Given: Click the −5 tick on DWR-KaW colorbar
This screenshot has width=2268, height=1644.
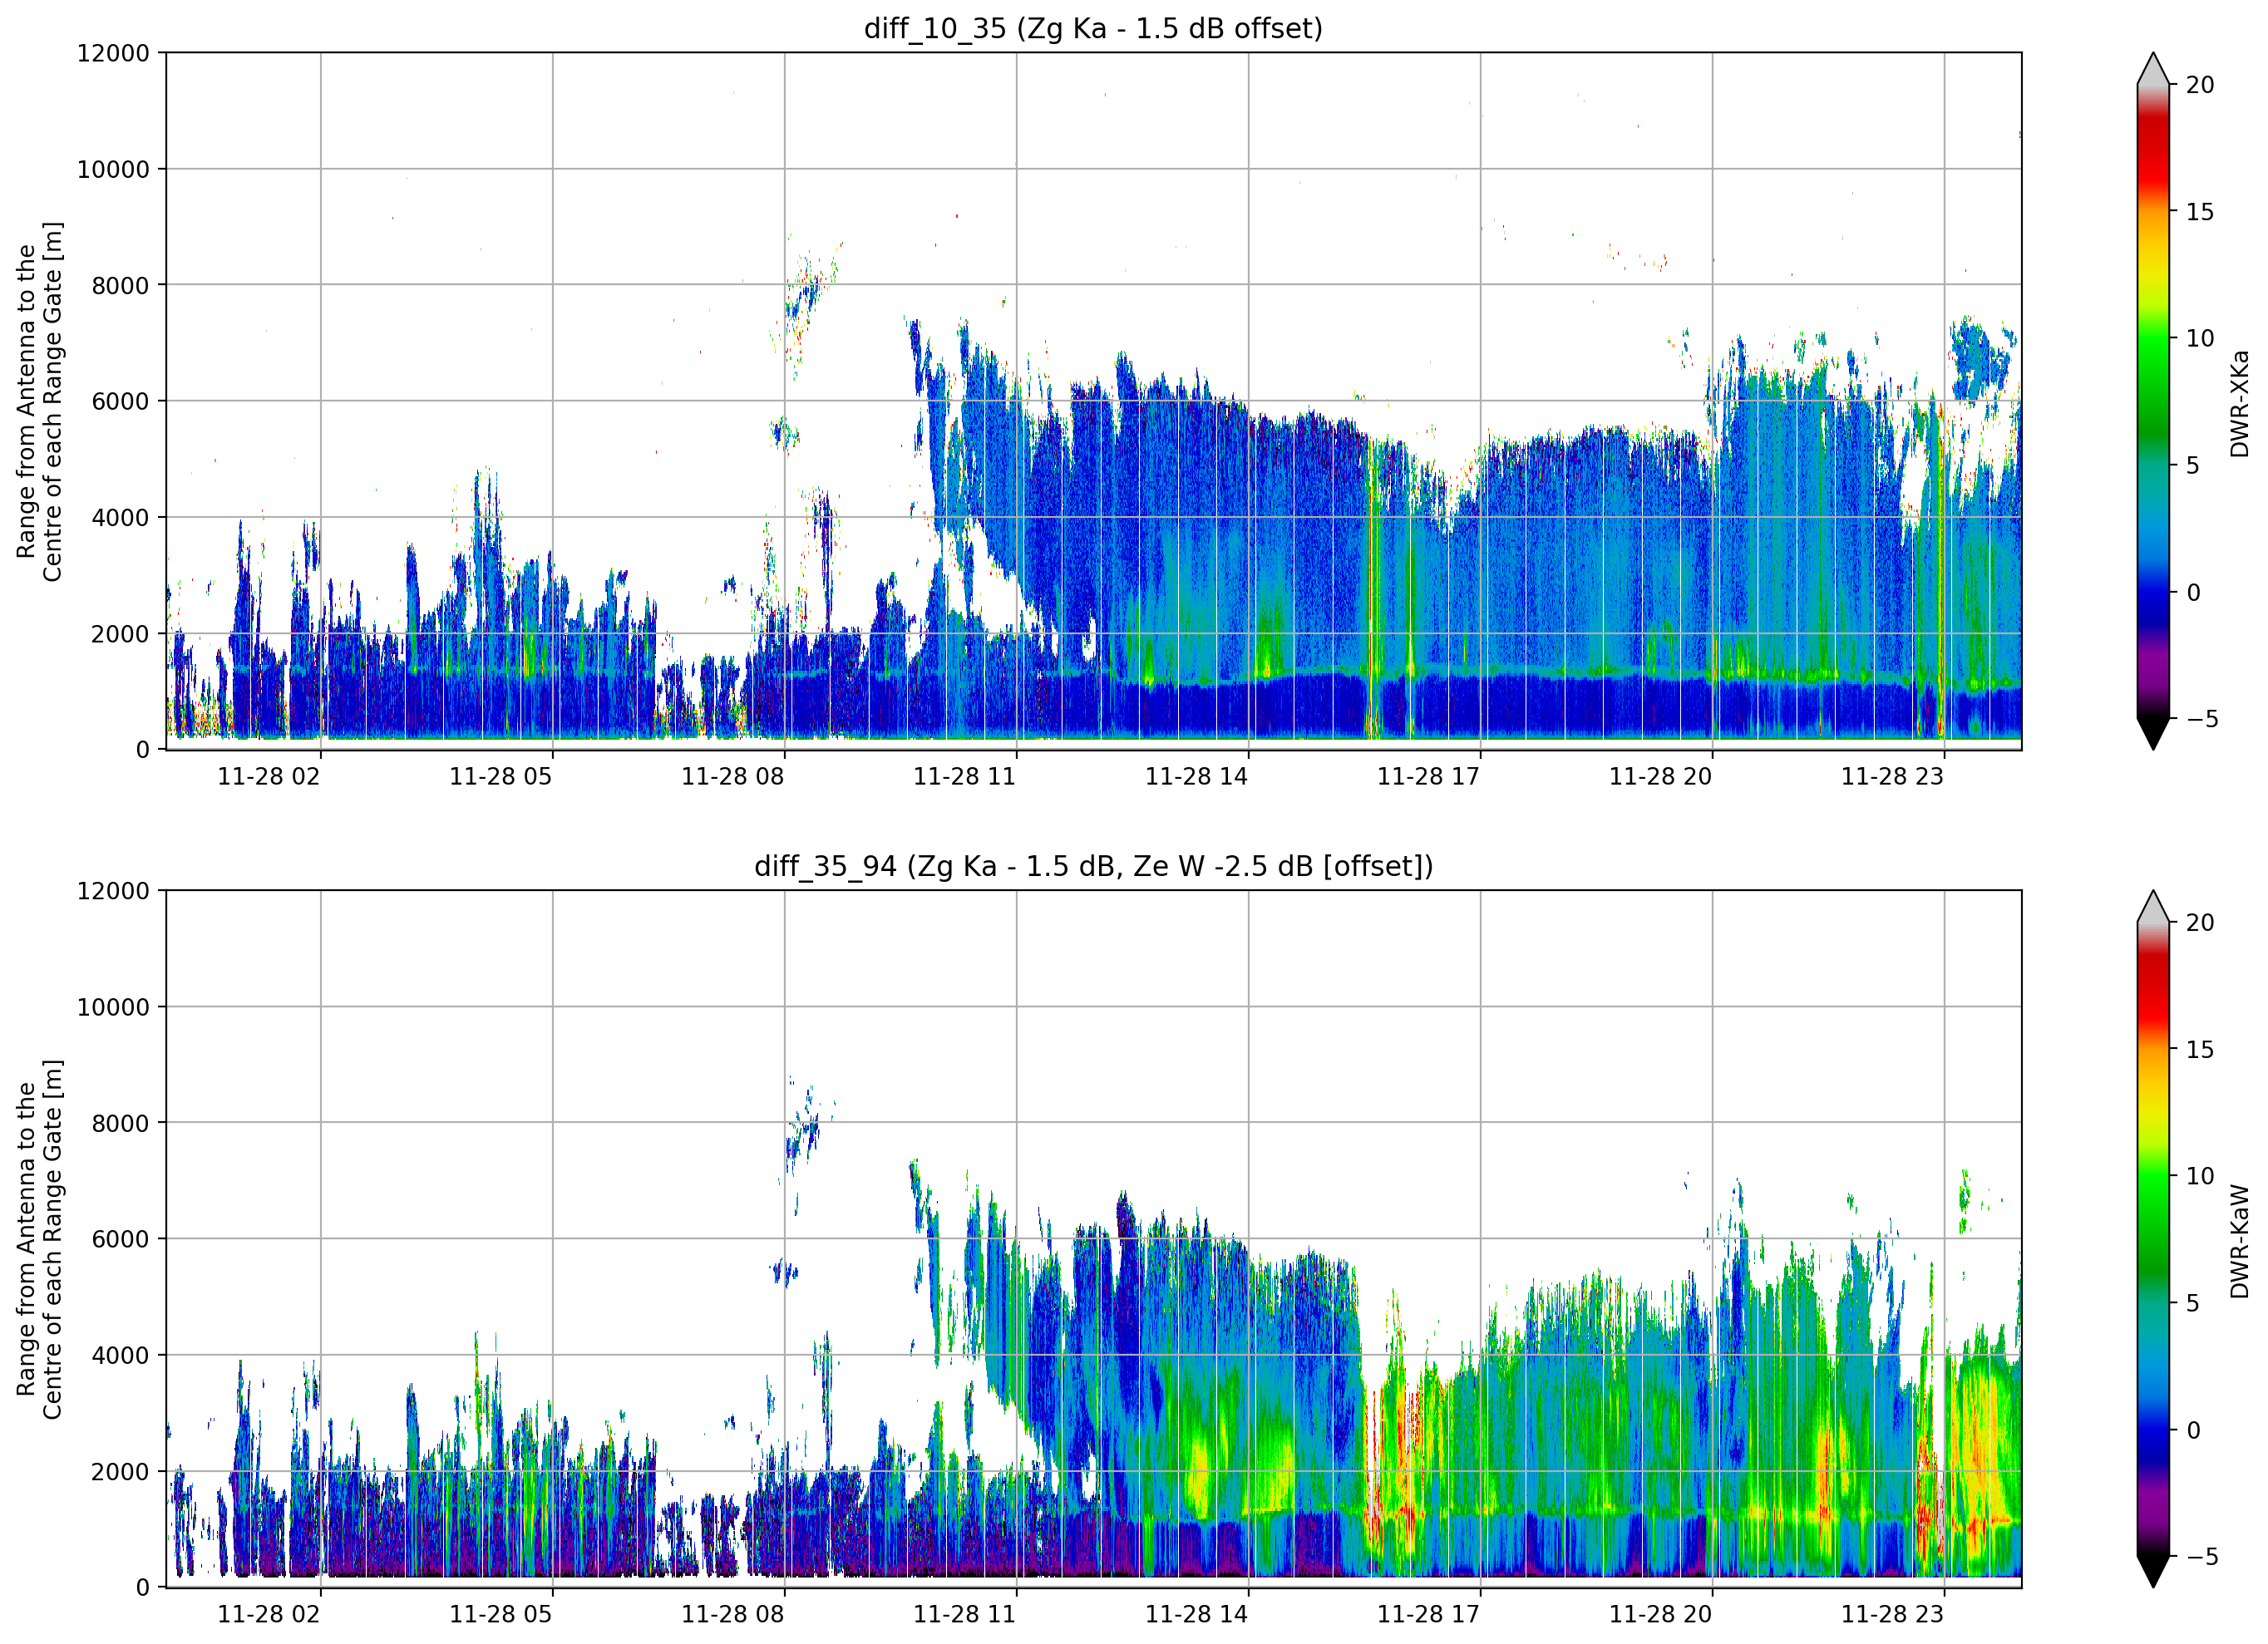Looking at the screenshot, I should tap(2201, 1557).
